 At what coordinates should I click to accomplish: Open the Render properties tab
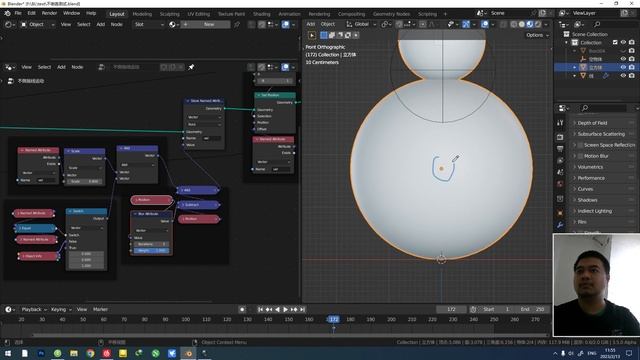click(x=560, y=137)
